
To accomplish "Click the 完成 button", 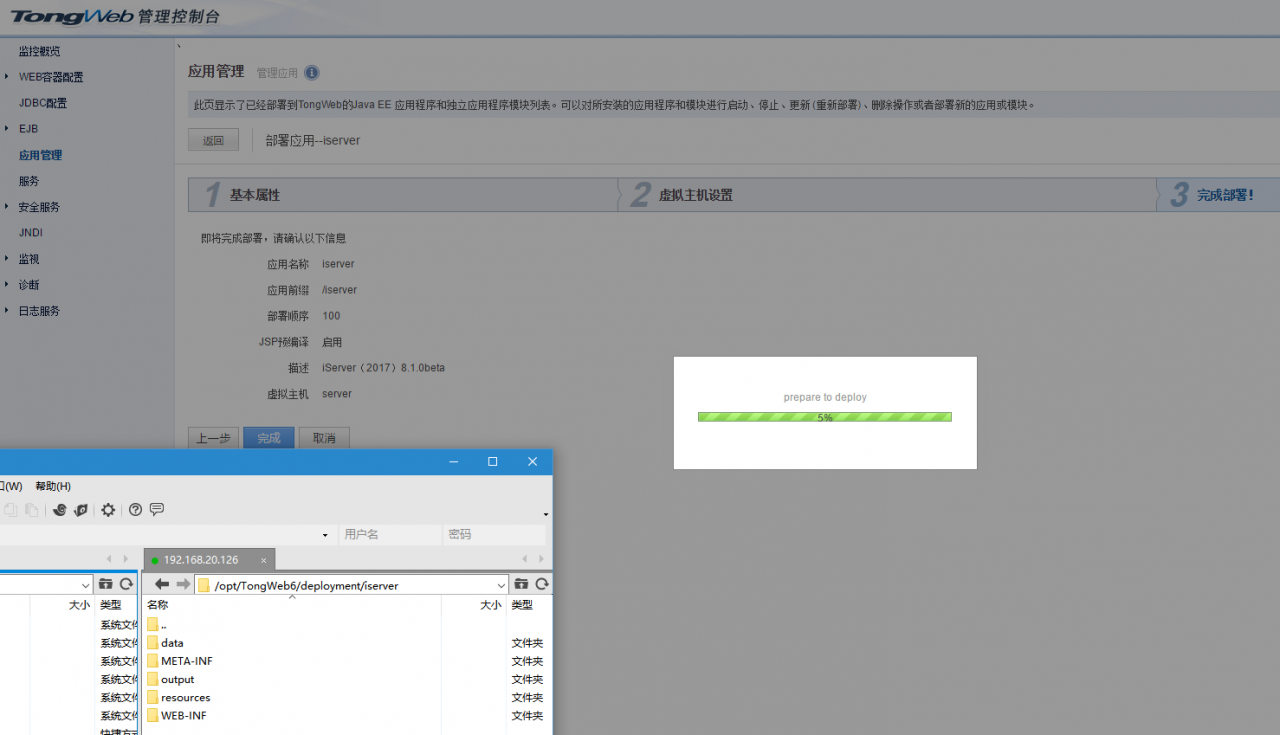I will (268, 438).
